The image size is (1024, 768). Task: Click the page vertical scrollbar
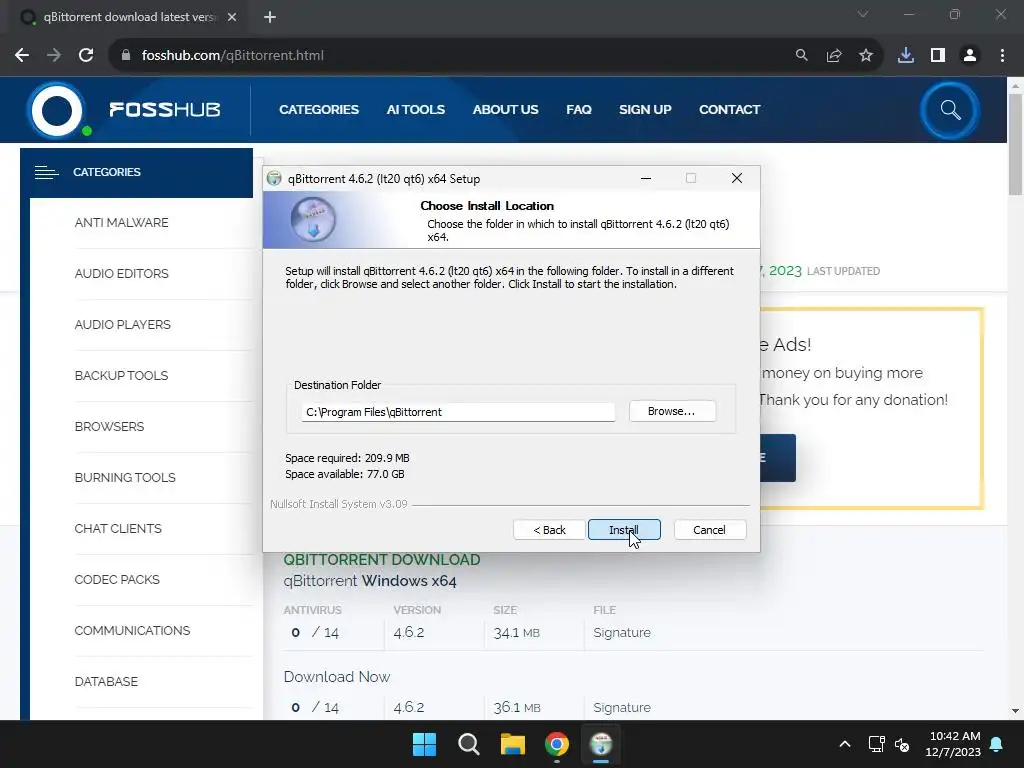tap(1015, 144)
